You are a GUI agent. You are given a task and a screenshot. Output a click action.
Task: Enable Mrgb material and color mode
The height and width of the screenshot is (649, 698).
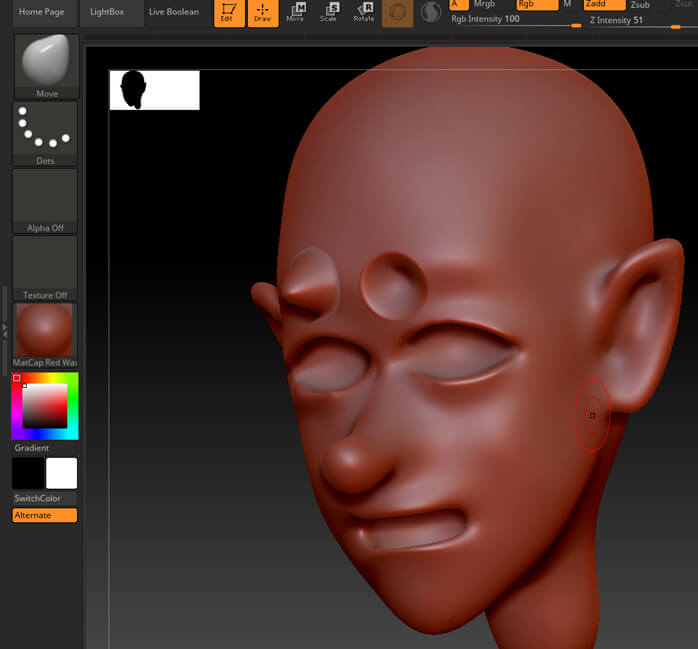pyautogui.click(x=485, y=5)
